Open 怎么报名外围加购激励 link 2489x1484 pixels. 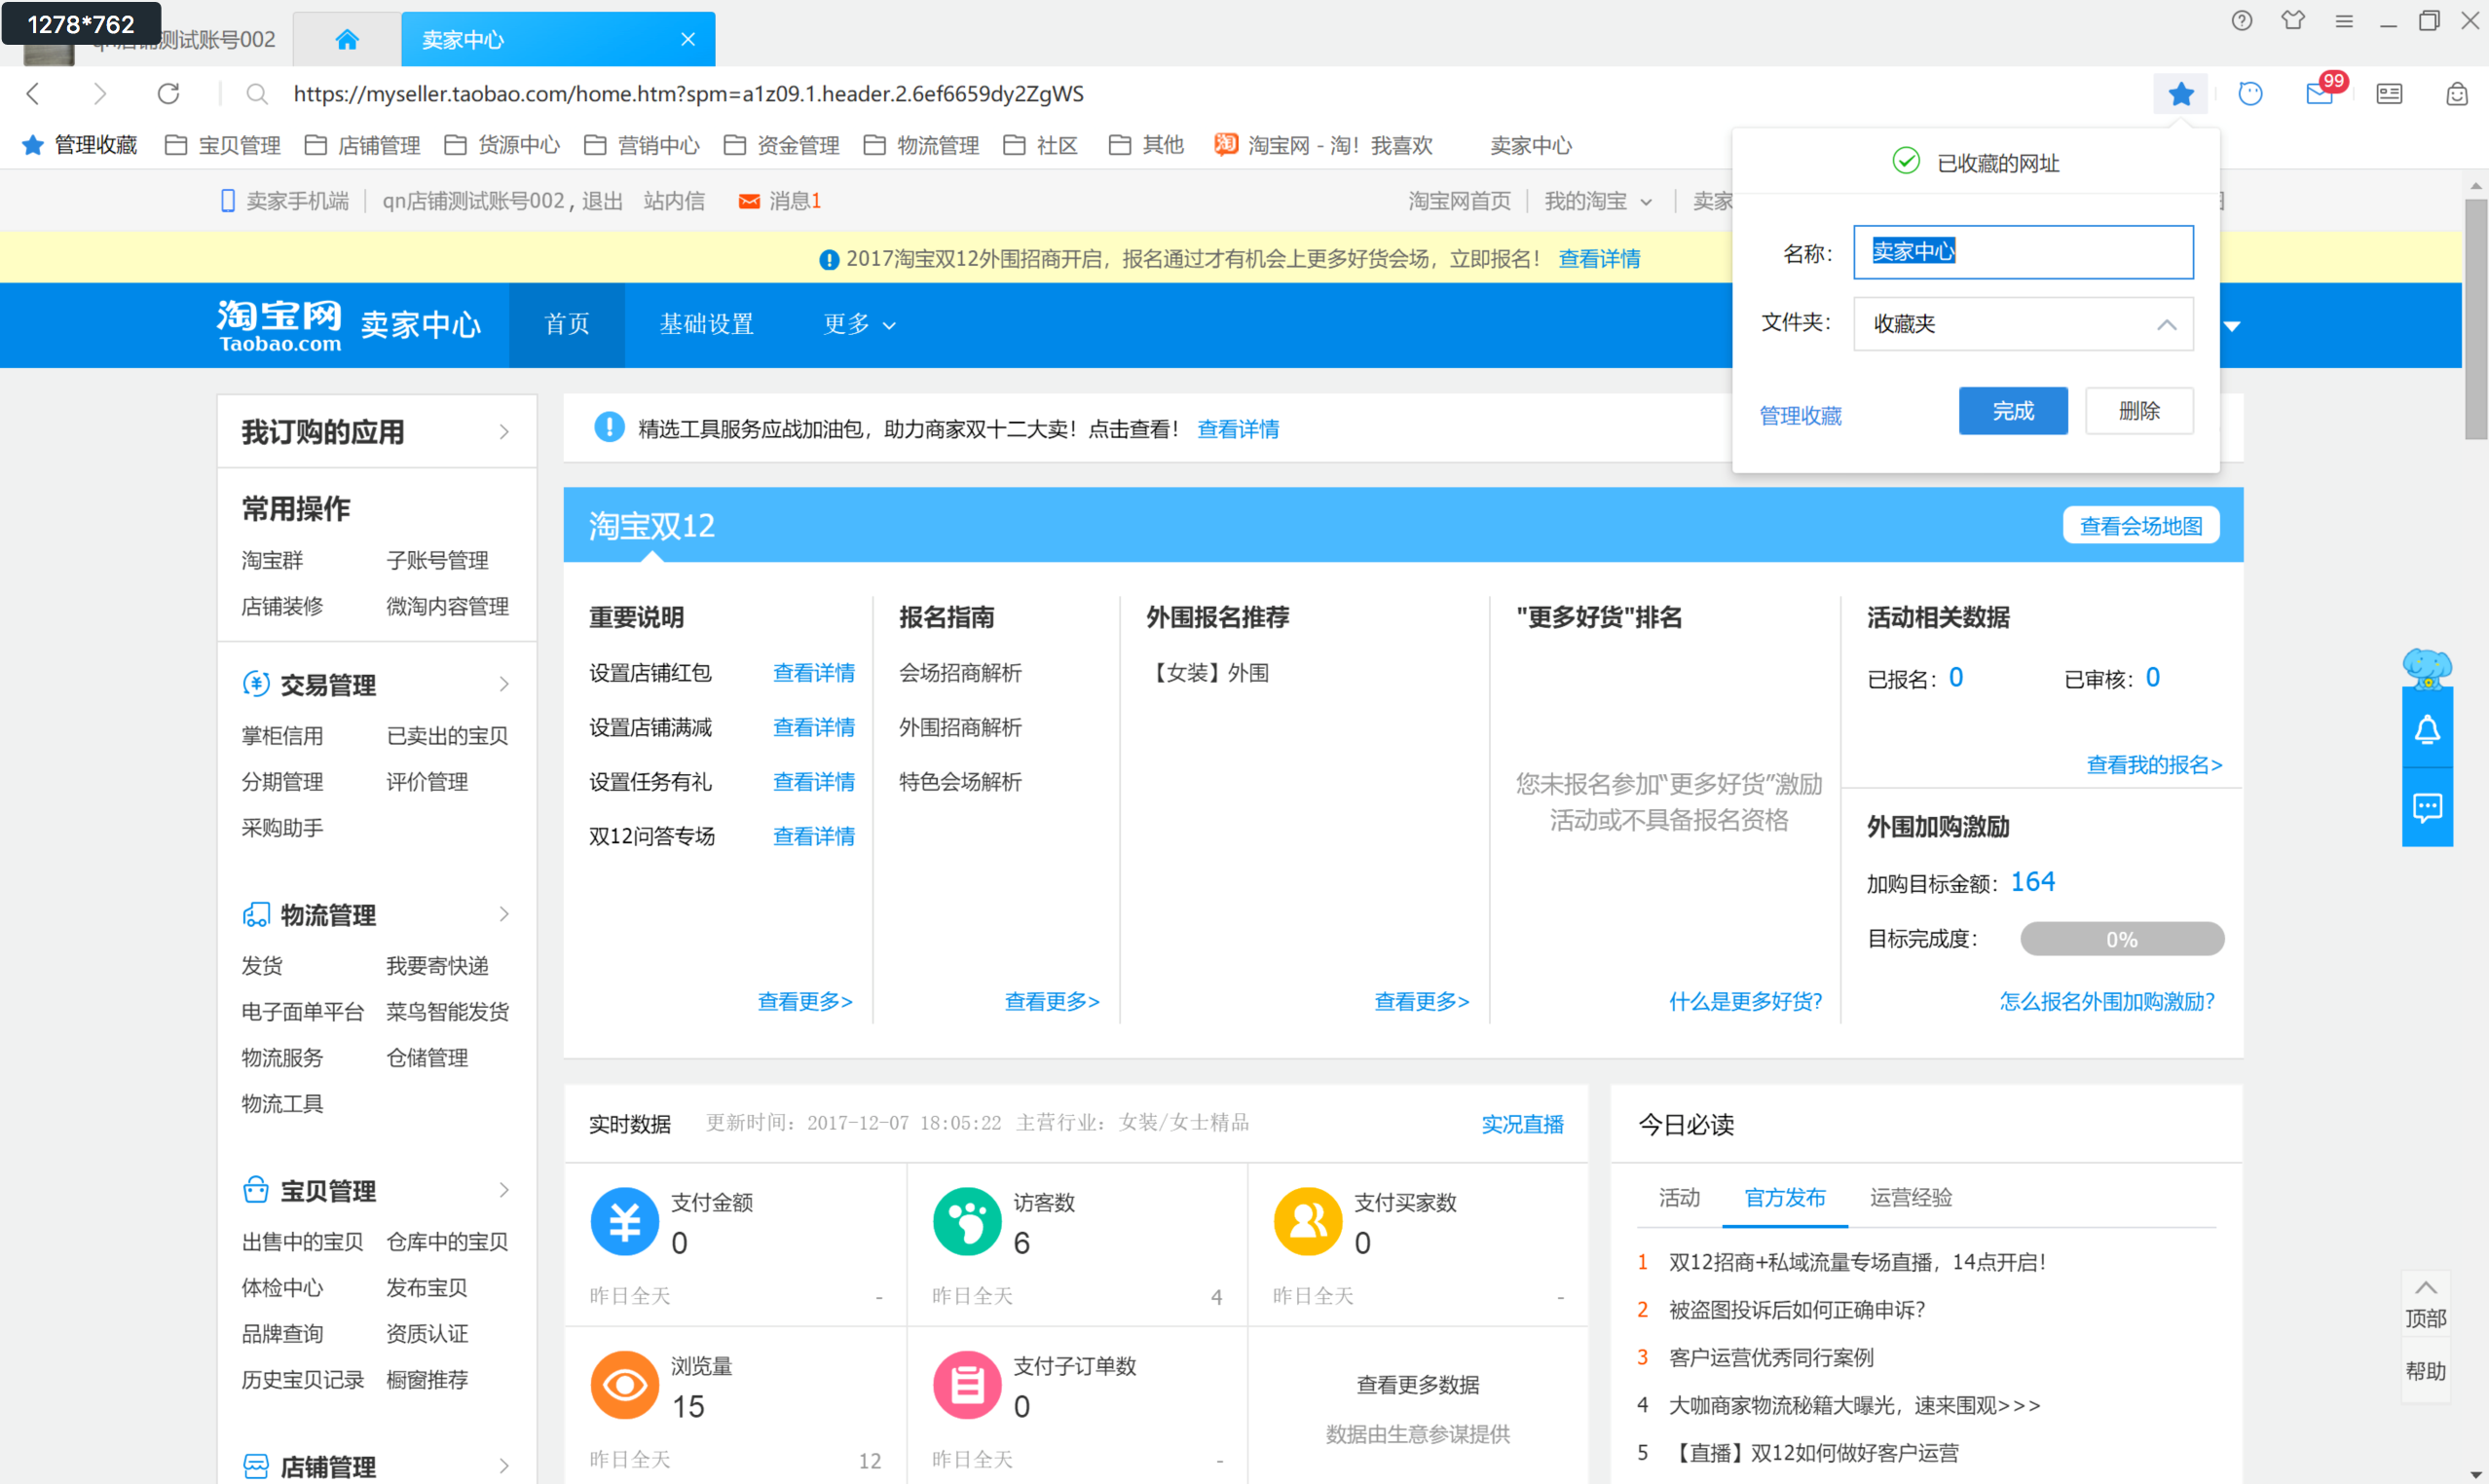(2106, 1002)
